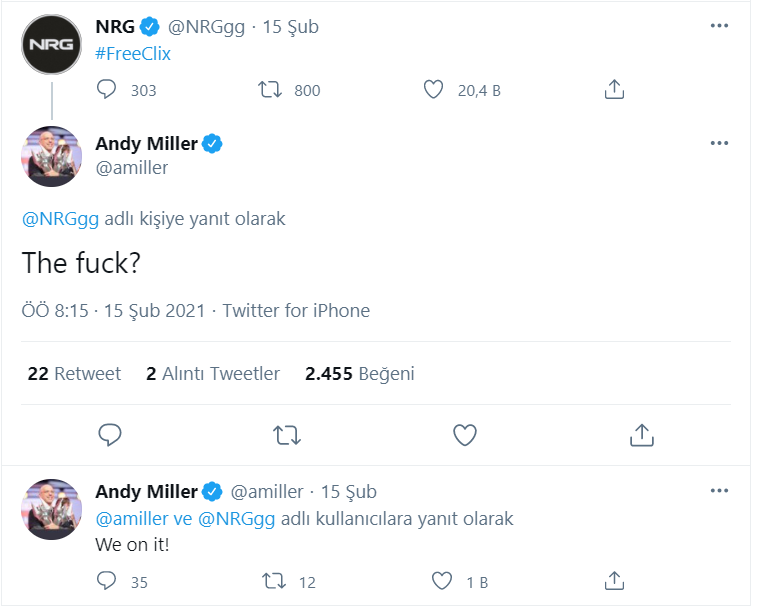Image resolution: width=782 pixels, height=606 pixels.
Task: Show the 2.455 Beğeni likes list
Action: pyautogui.click(x=359, y=374)
